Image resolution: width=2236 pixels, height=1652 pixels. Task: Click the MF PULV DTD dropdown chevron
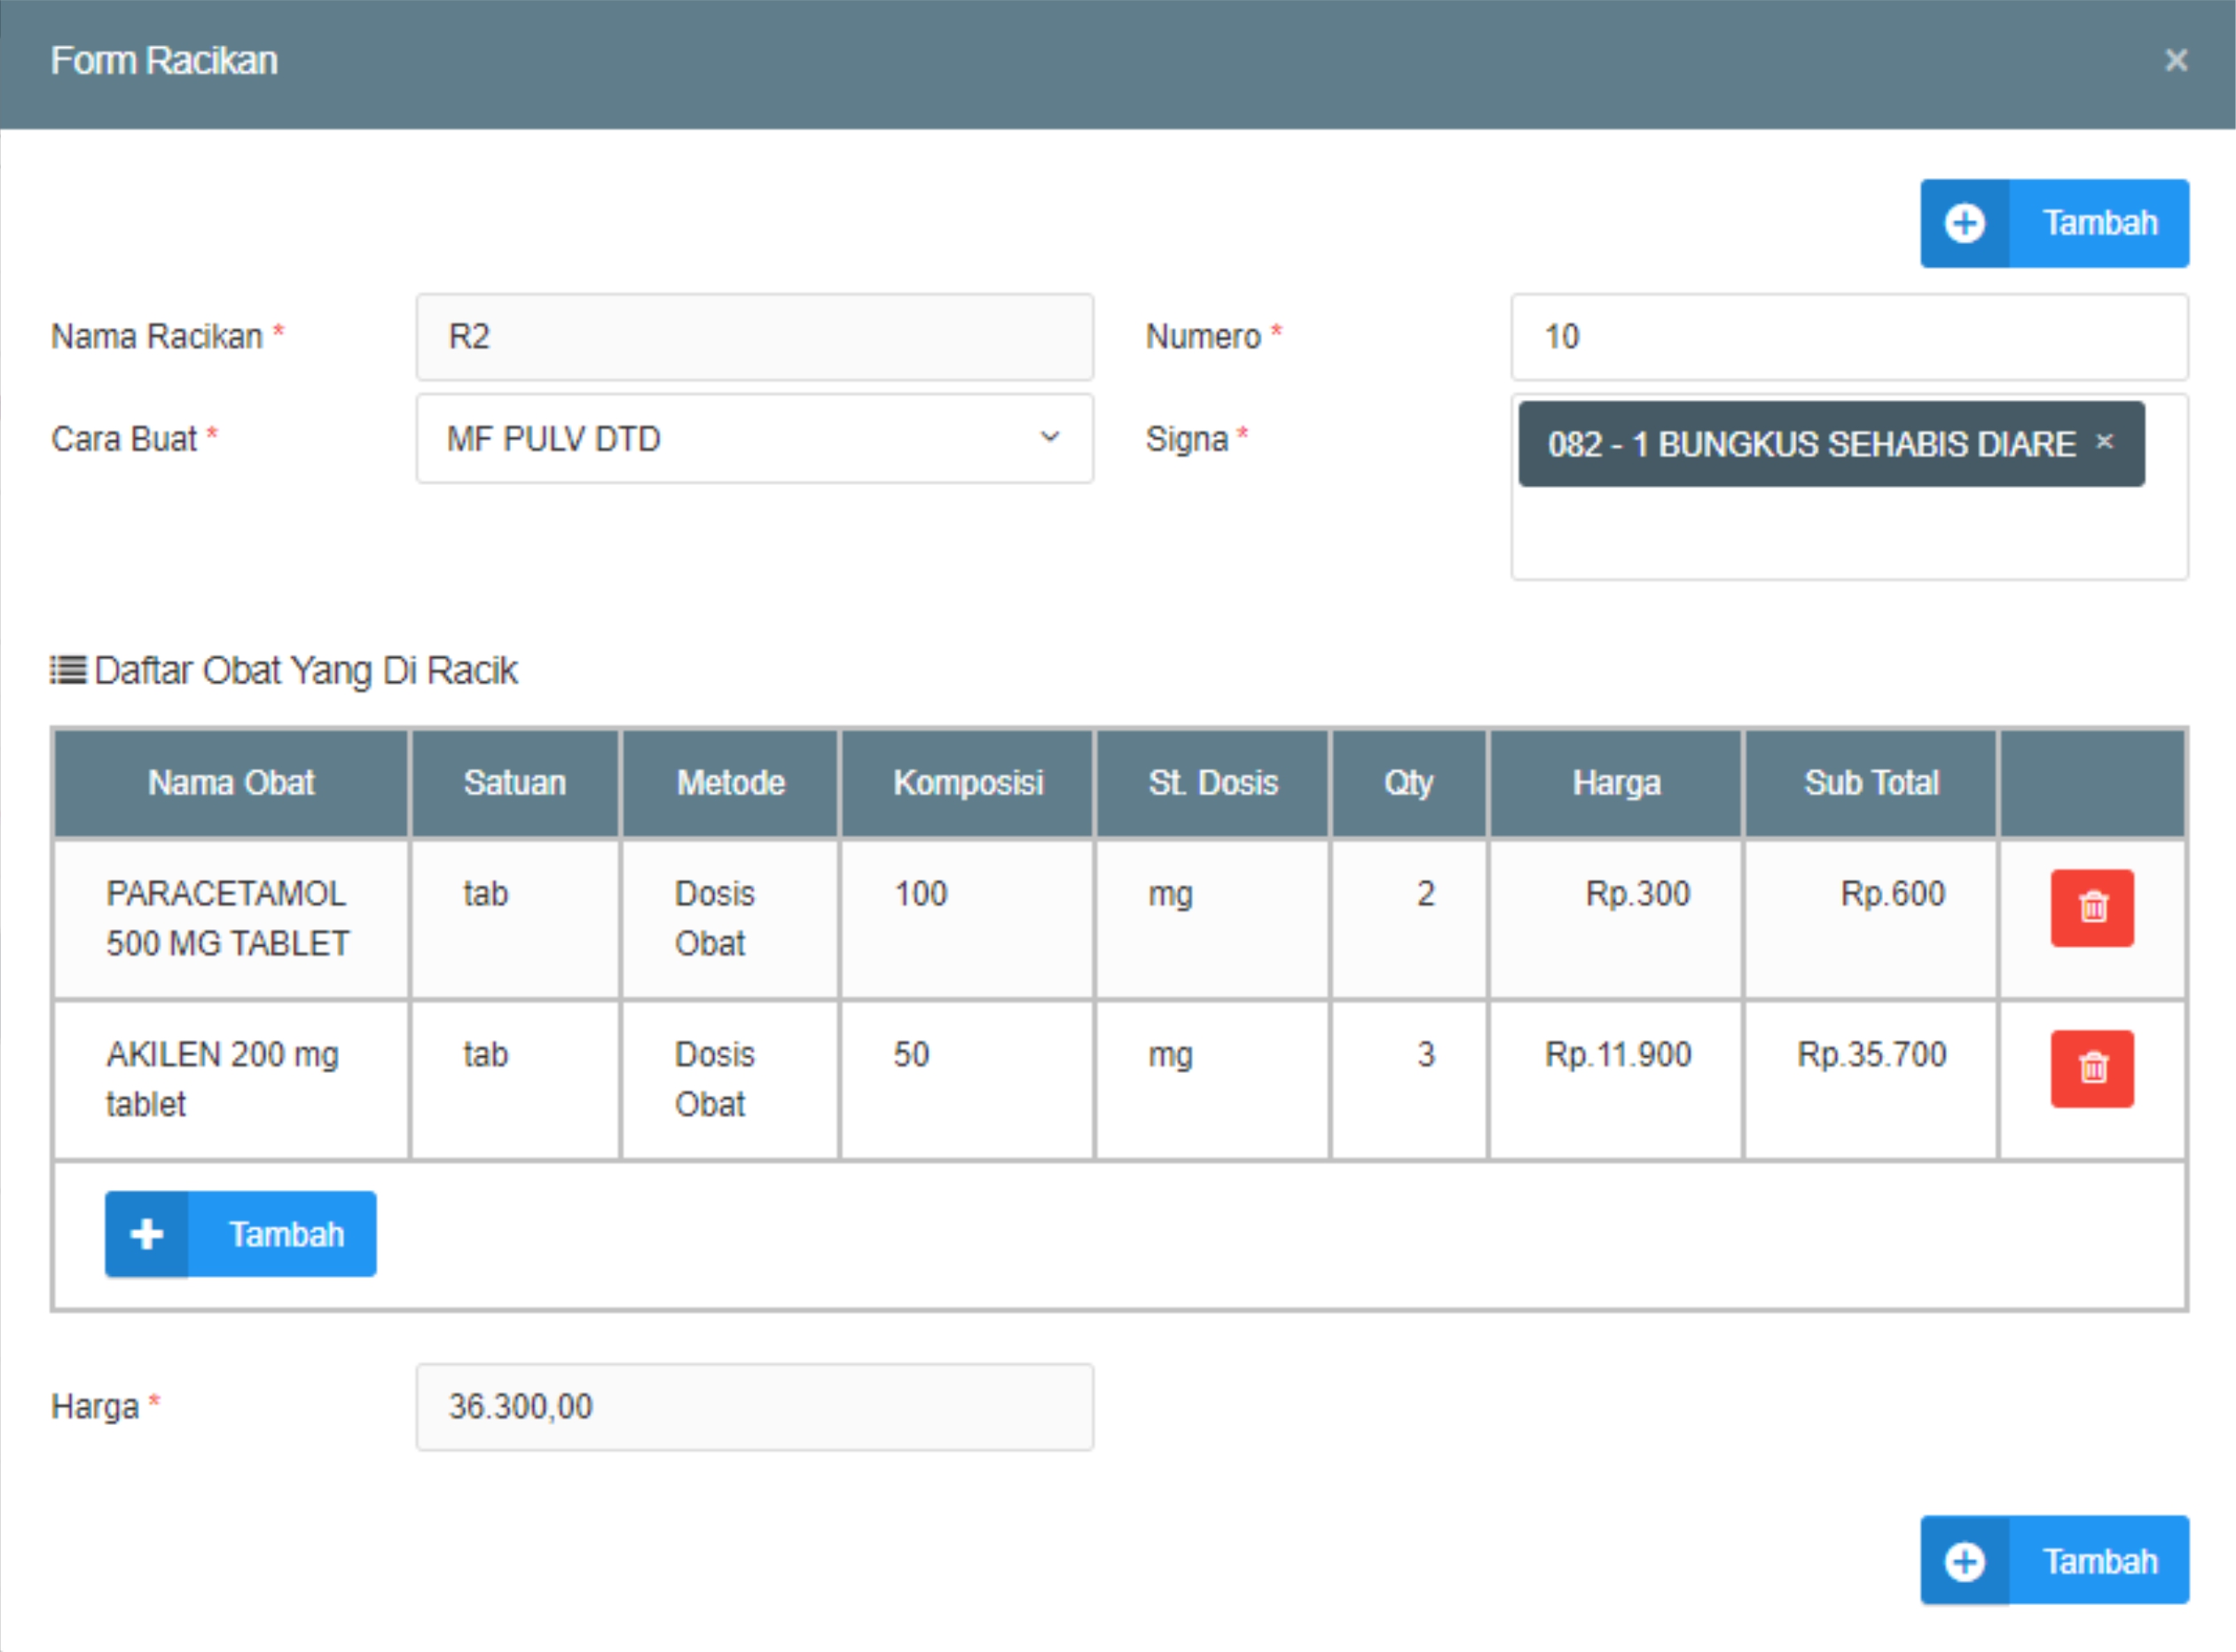1049,437
